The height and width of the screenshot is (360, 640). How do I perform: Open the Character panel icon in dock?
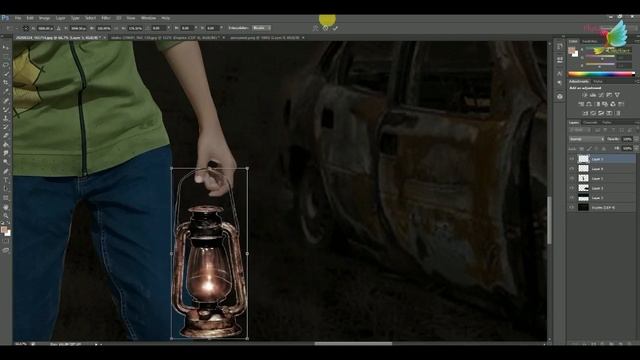pos(560,73)
